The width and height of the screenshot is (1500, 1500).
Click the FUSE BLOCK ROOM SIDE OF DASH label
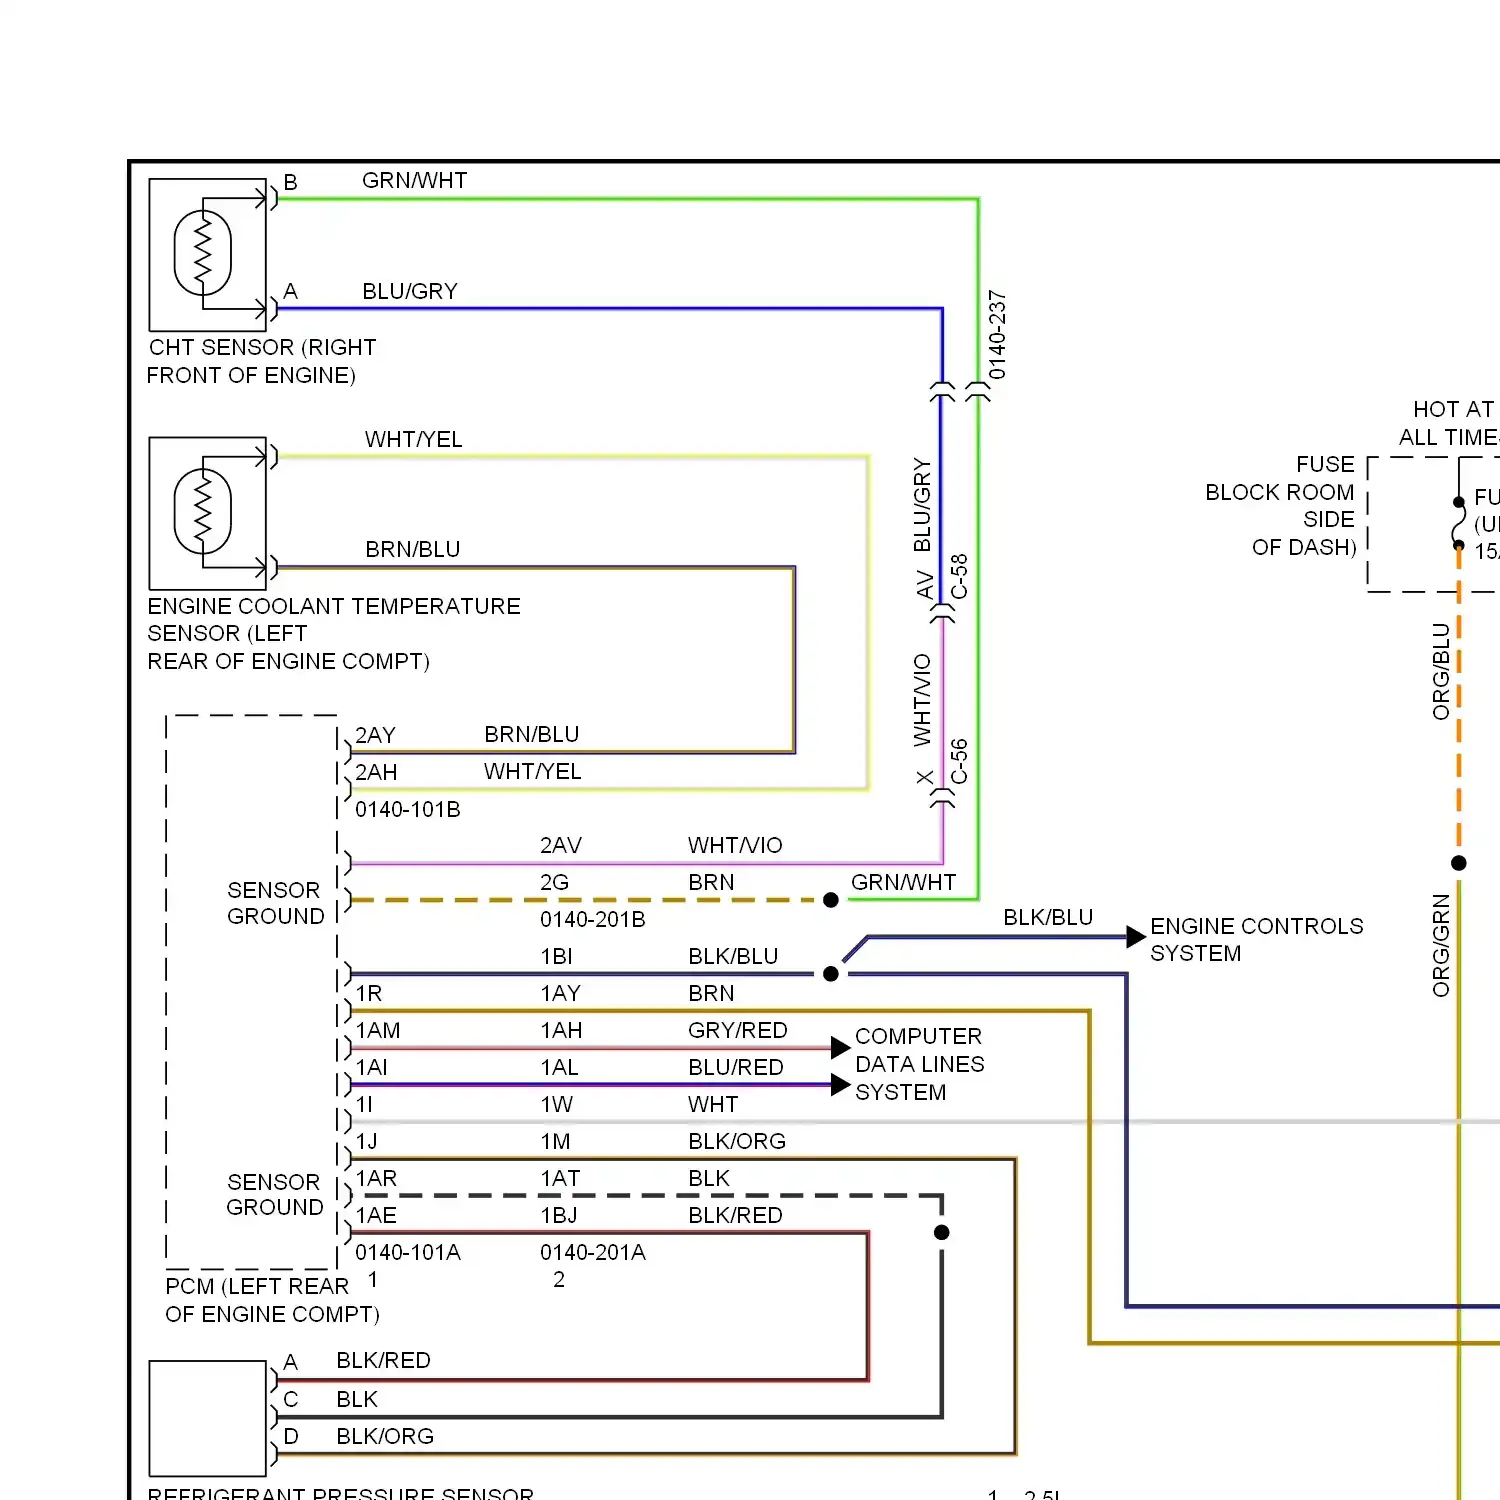(x=1281, y=506)
